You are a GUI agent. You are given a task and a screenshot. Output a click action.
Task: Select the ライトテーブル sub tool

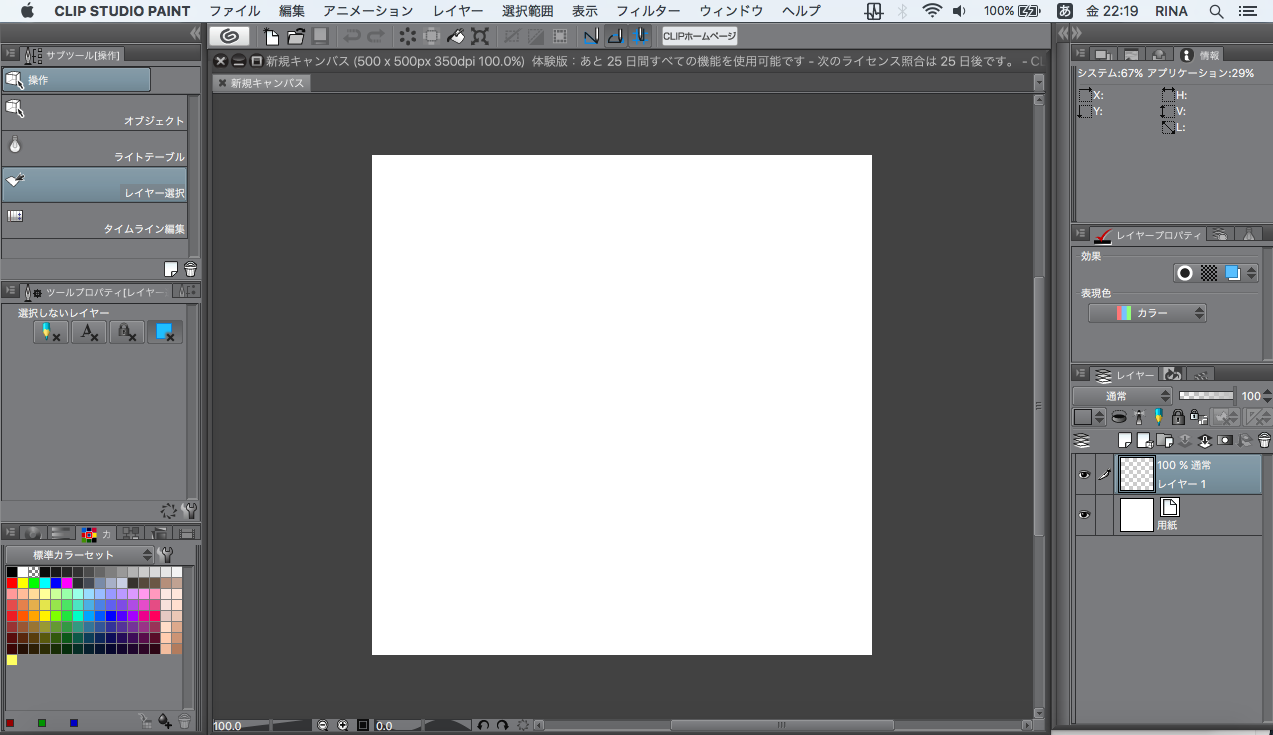(x=94, y=149)
